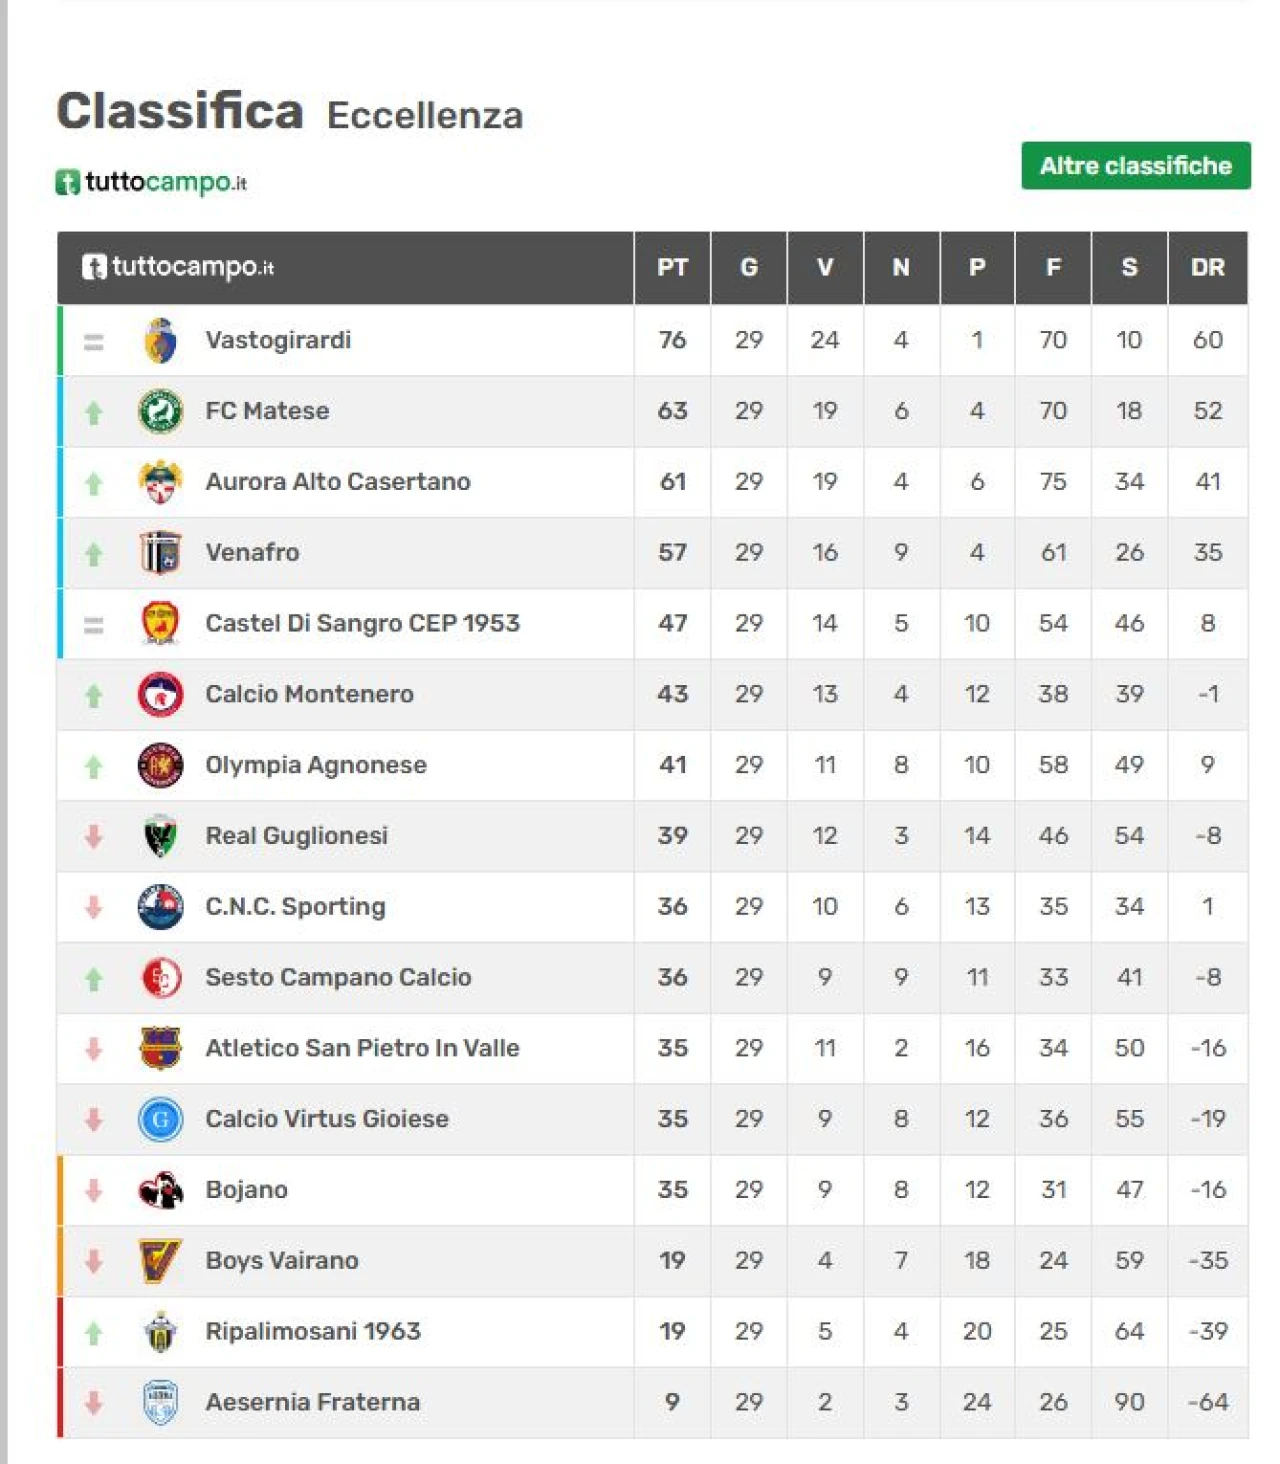Sort by the DR column header
This screenshot has height=1464, width=1280.
(x=1208, y=267)
